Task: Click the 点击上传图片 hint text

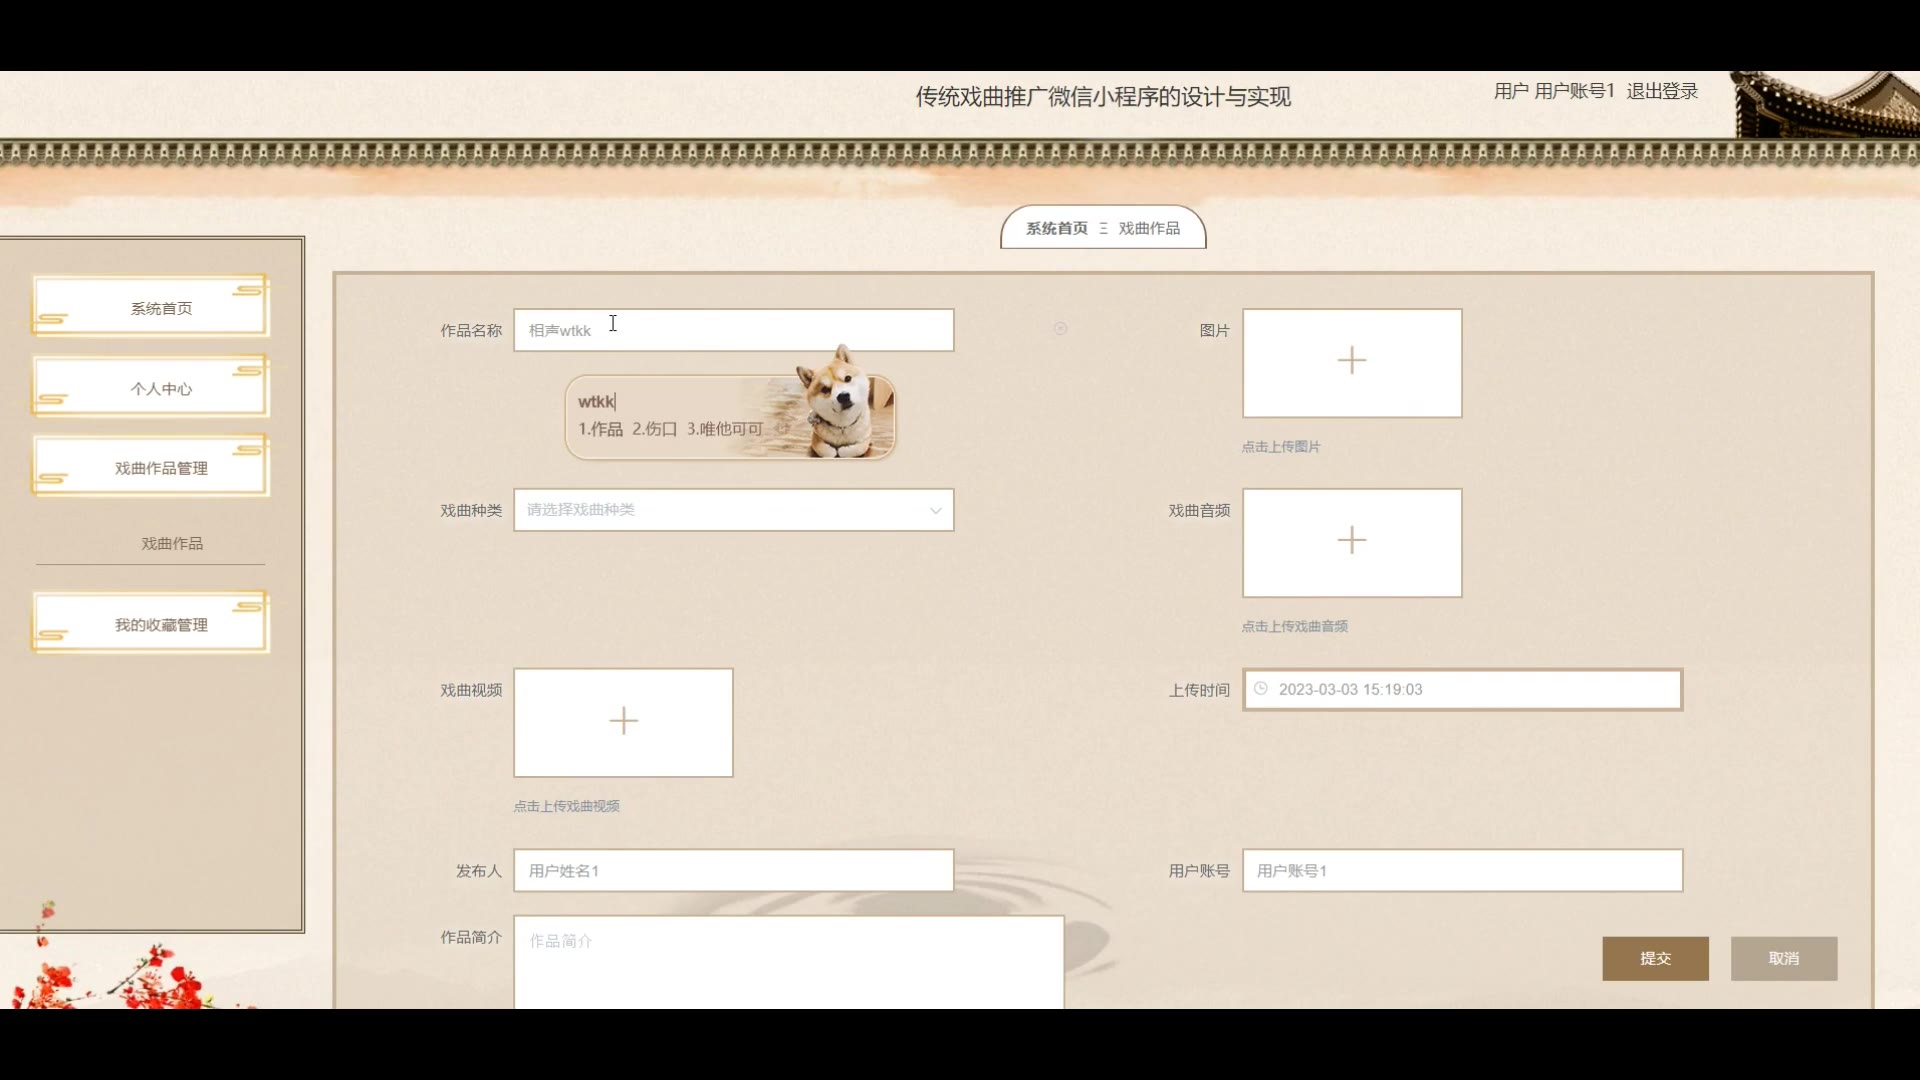Action: pyautogui.click(x=1281, y=447)
